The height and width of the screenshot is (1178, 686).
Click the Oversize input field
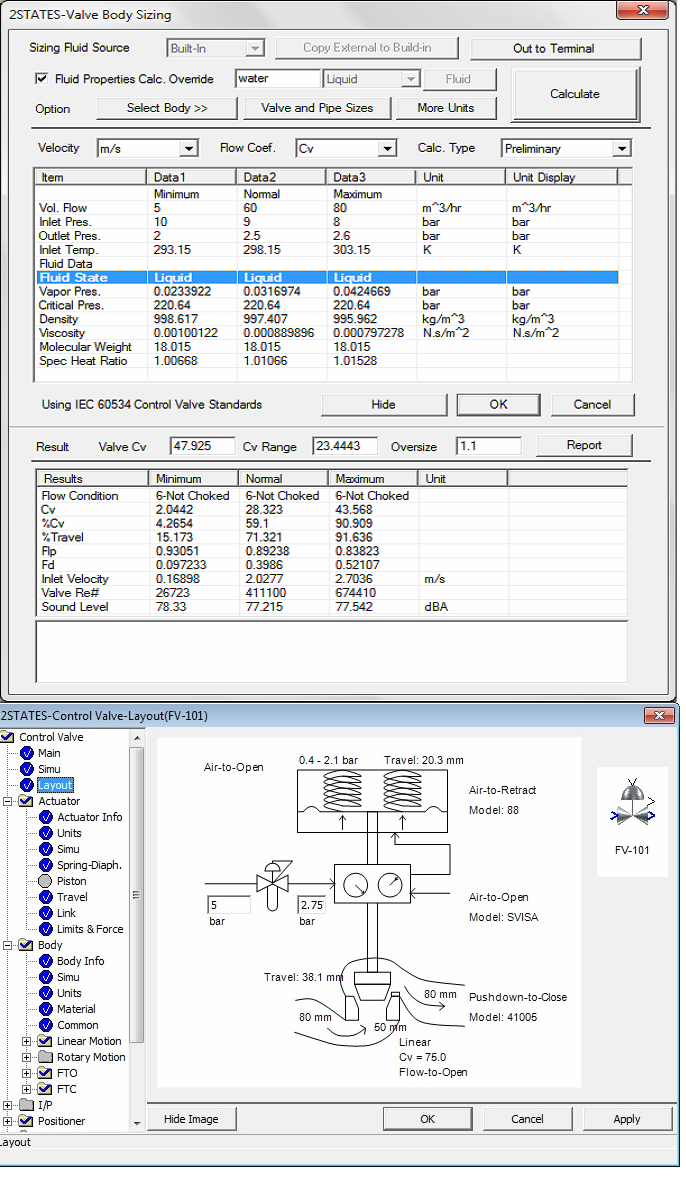point(488,446)
